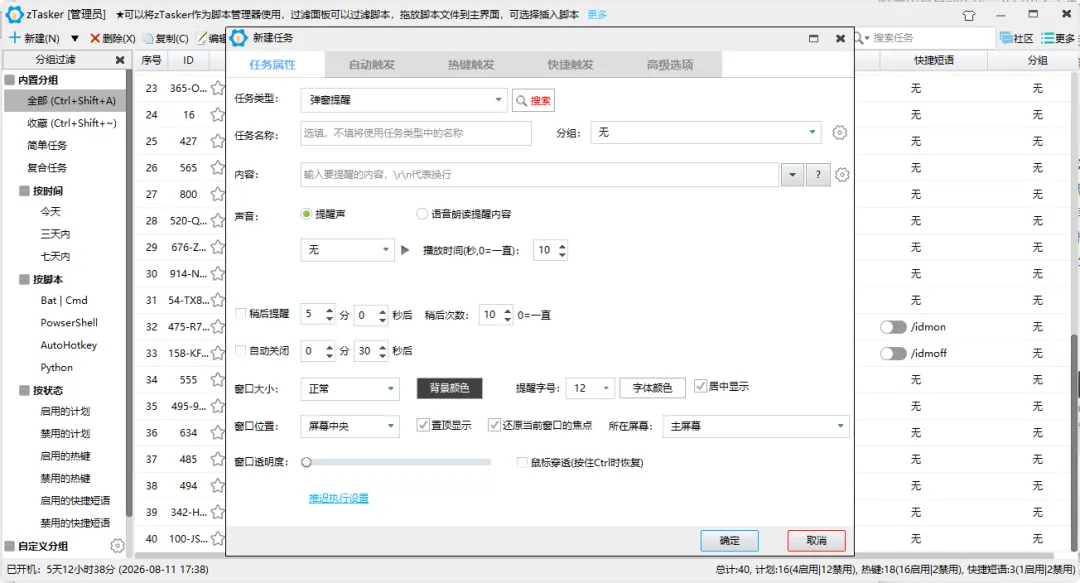Viewport: 1080px width, 583px height.
Task: Click the 内容 reminder content input field
Action: (x=539, y=175)
